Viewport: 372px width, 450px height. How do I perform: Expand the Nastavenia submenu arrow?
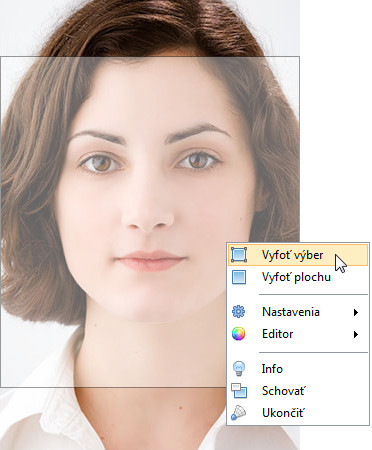[x=356, y=312]
